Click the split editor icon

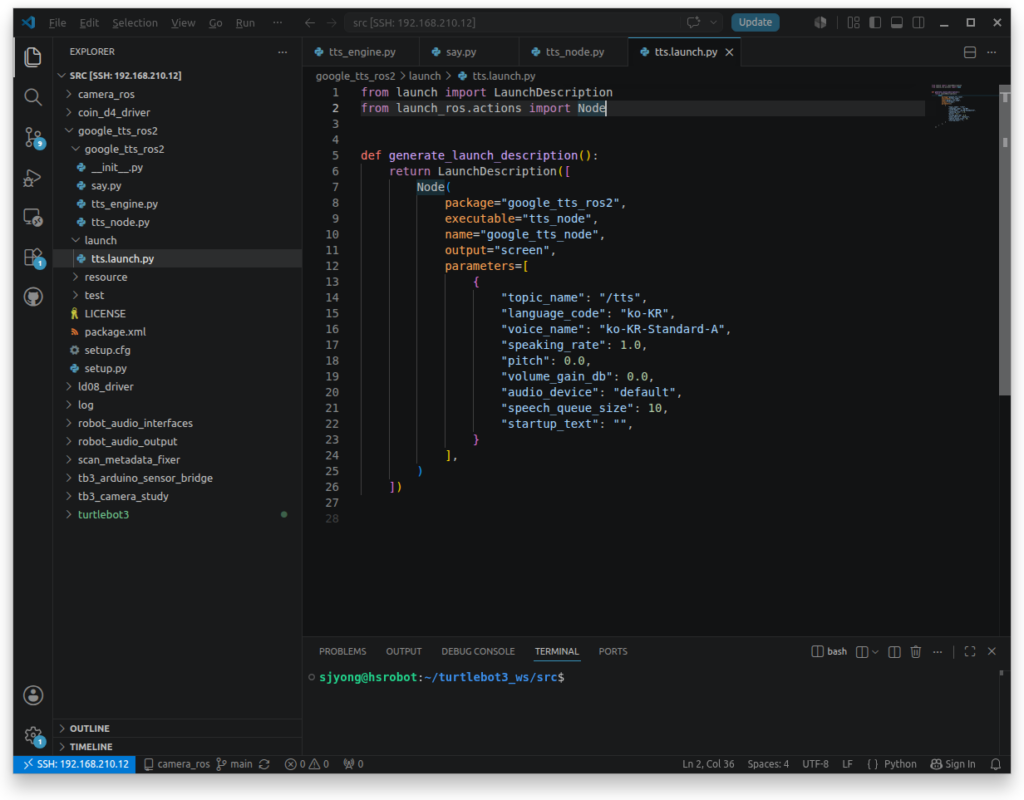970,52
